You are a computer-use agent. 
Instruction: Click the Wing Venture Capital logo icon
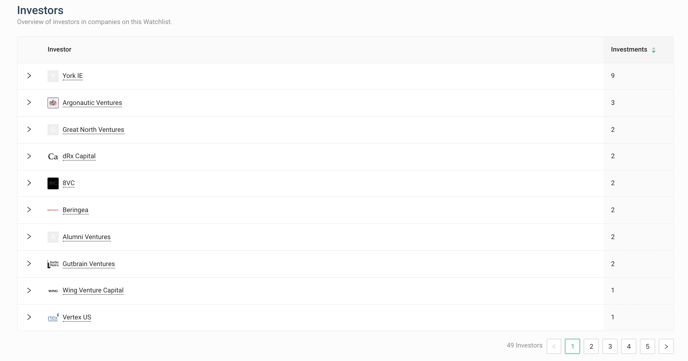click(53, 290)
